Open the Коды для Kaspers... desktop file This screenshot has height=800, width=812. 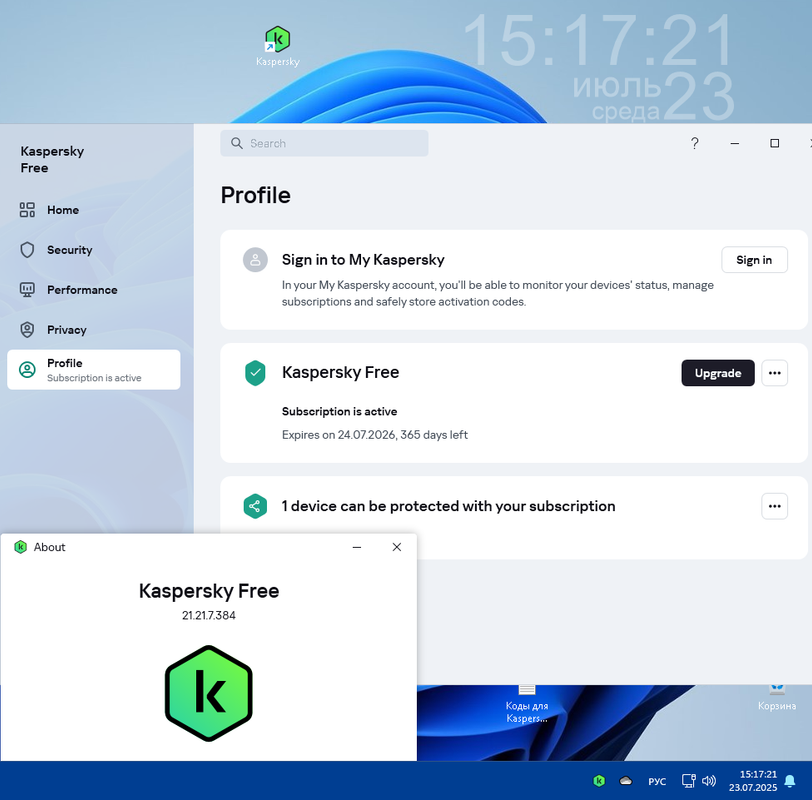pos(527,704)
